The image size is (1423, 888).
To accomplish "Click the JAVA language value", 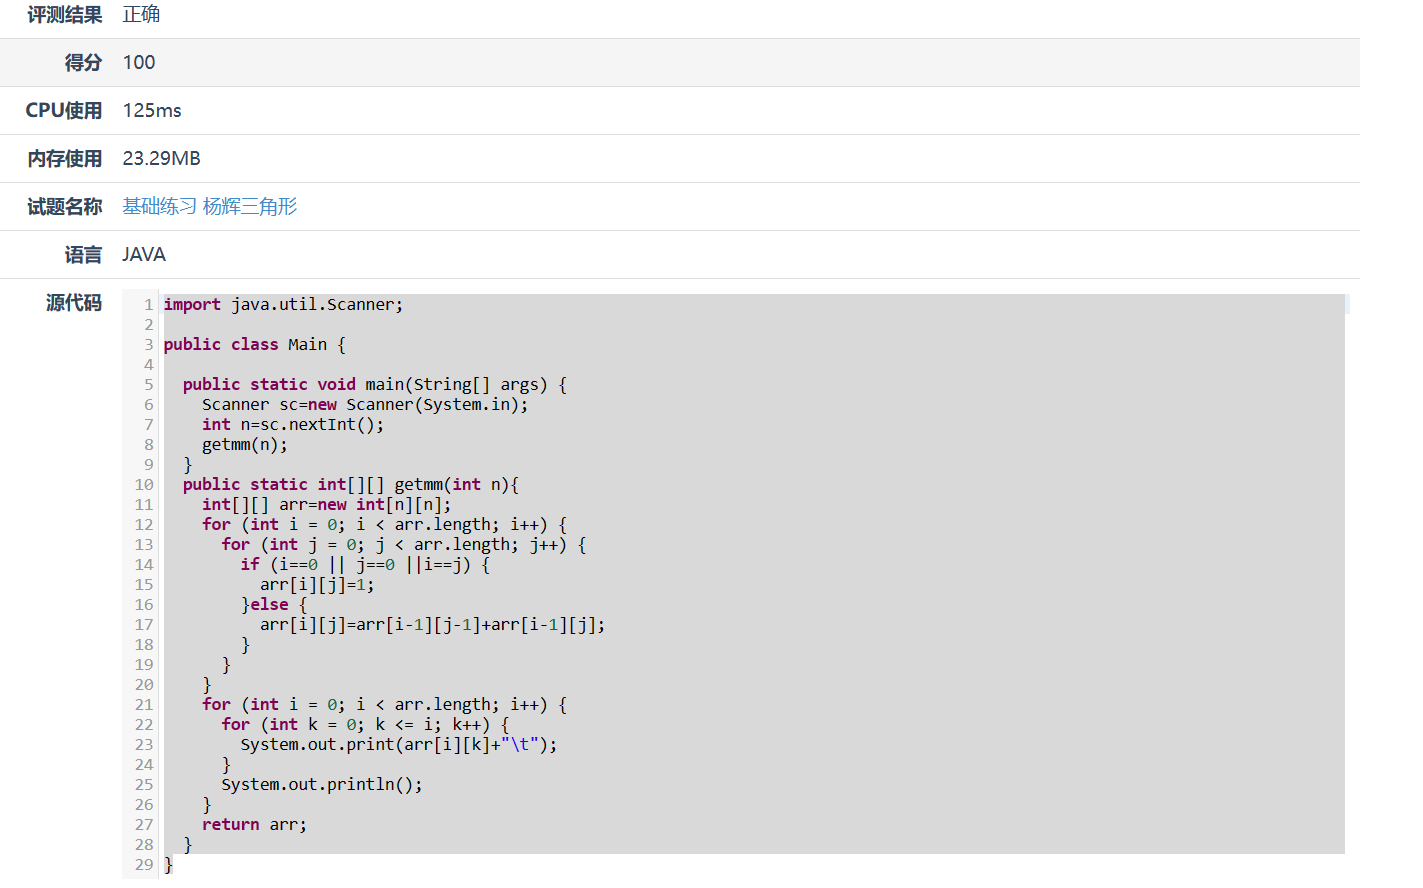I will pyautogui.click(x=144, y=255).
